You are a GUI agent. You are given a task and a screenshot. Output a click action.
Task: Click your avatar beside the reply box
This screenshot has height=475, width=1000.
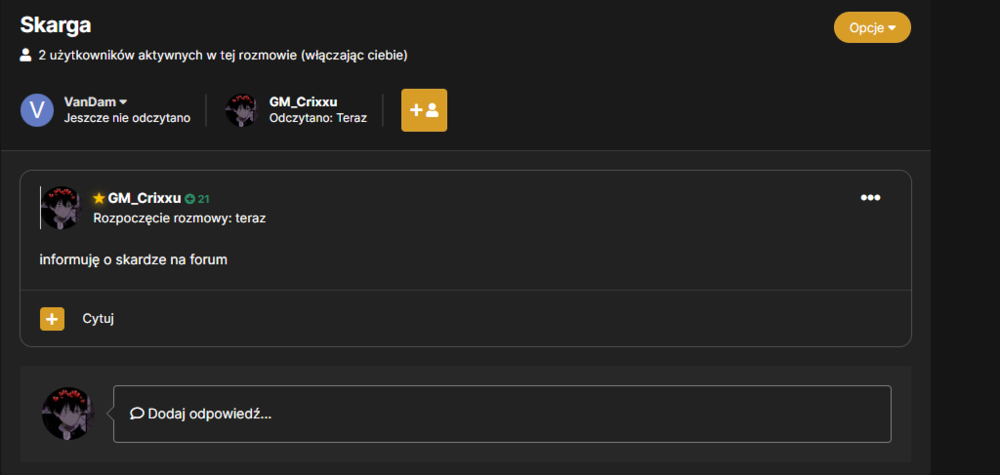68,414
